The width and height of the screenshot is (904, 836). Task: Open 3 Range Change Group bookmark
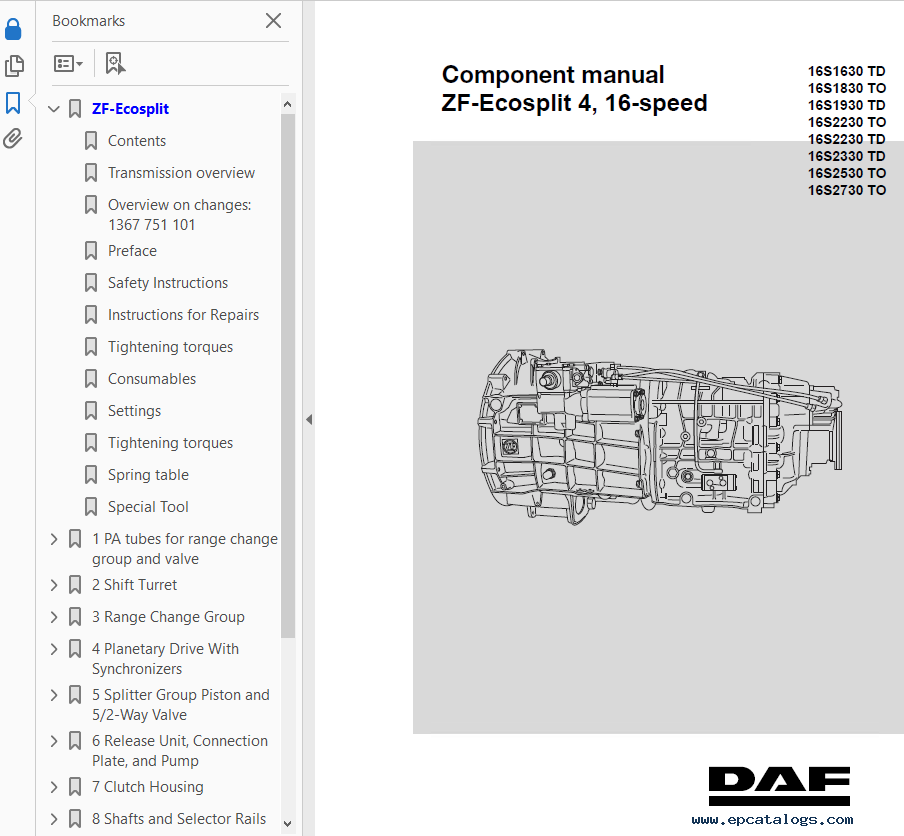[x=168, y=617]
